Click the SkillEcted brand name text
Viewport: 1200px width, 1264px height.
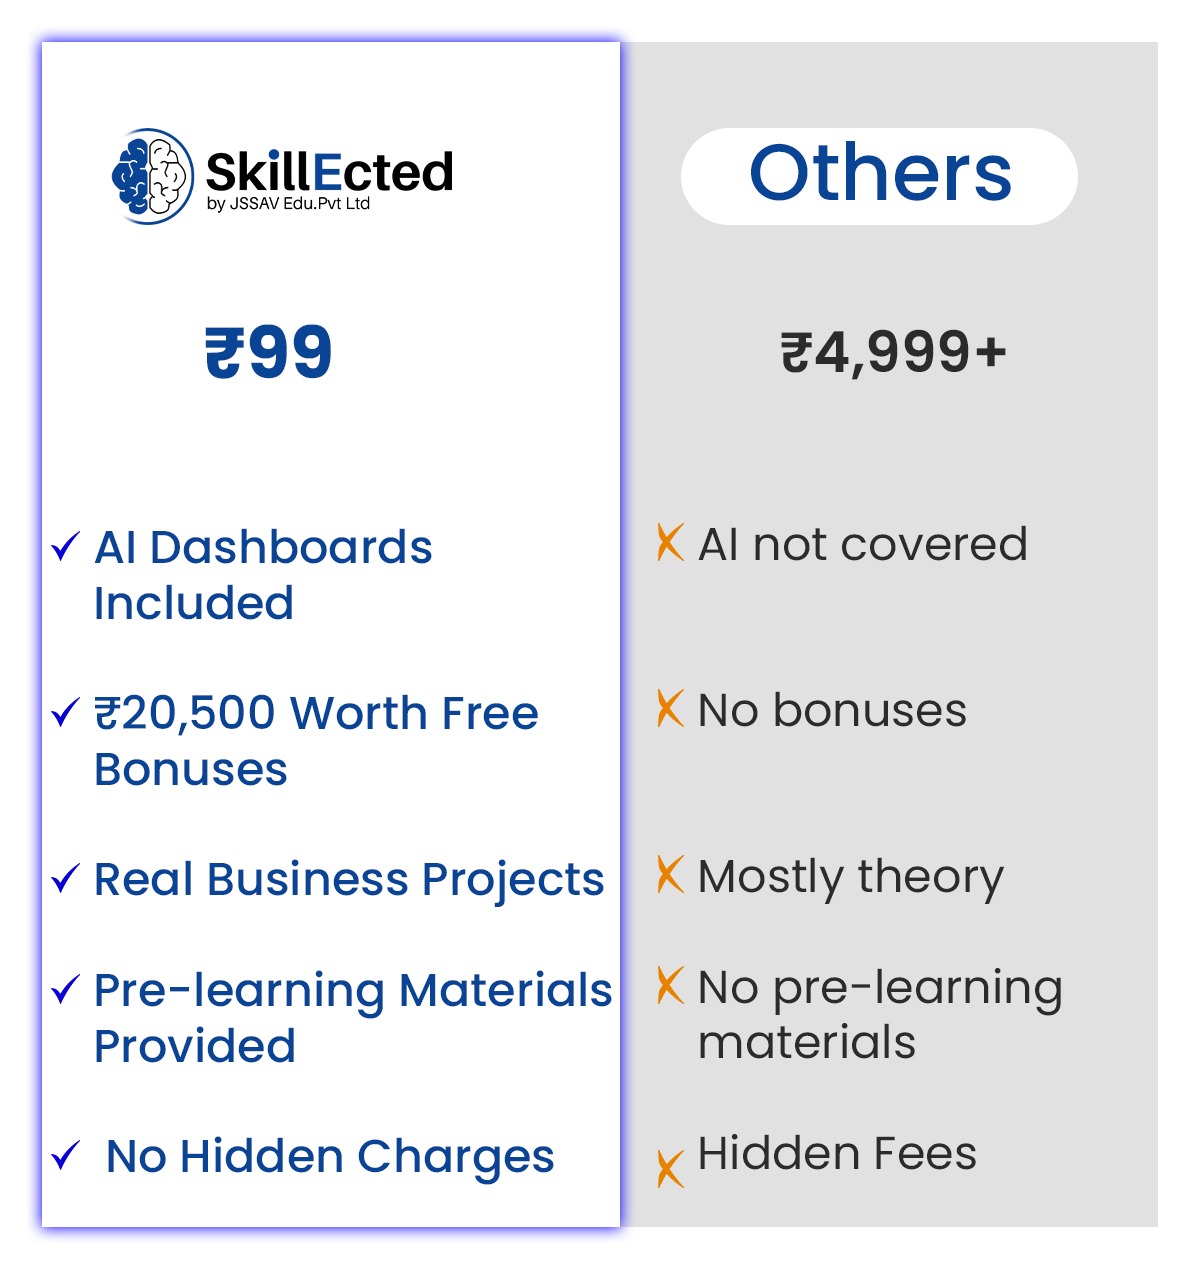[x=329, y=170]
